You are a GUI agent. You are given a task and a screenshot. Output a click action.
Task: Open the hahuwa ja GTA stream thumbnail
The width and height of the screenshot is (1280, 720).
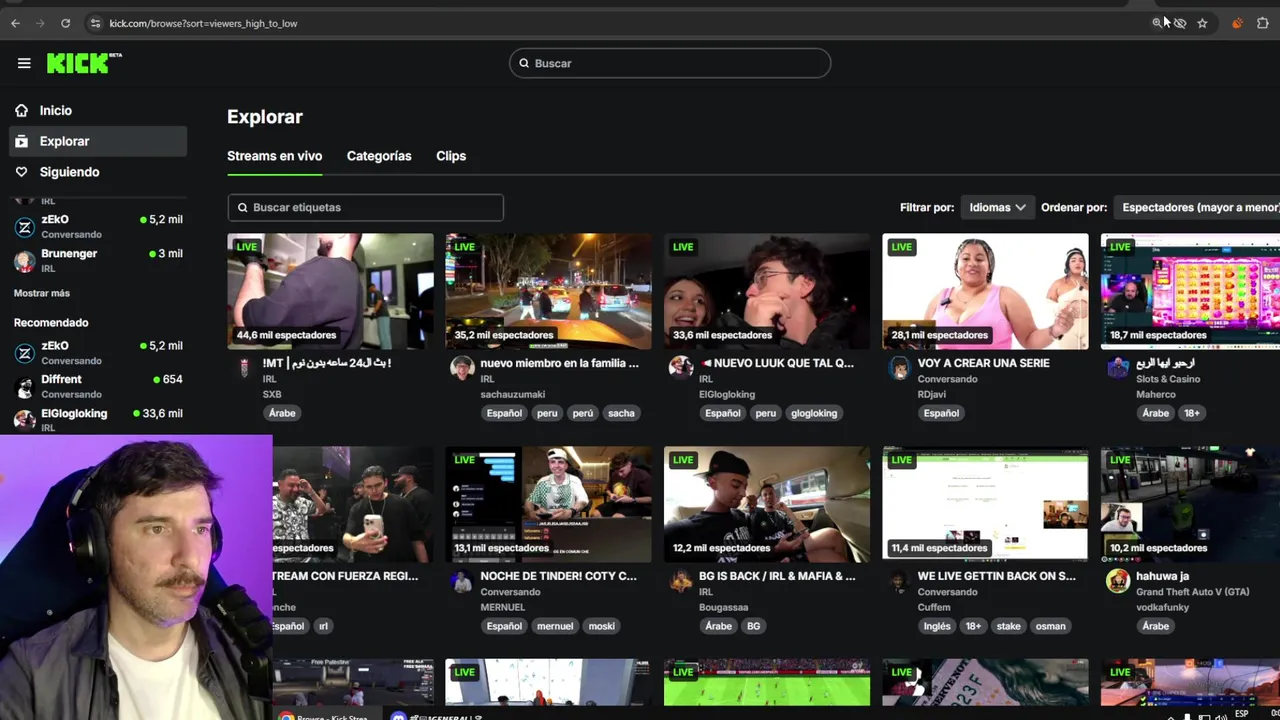(1190, 504)
